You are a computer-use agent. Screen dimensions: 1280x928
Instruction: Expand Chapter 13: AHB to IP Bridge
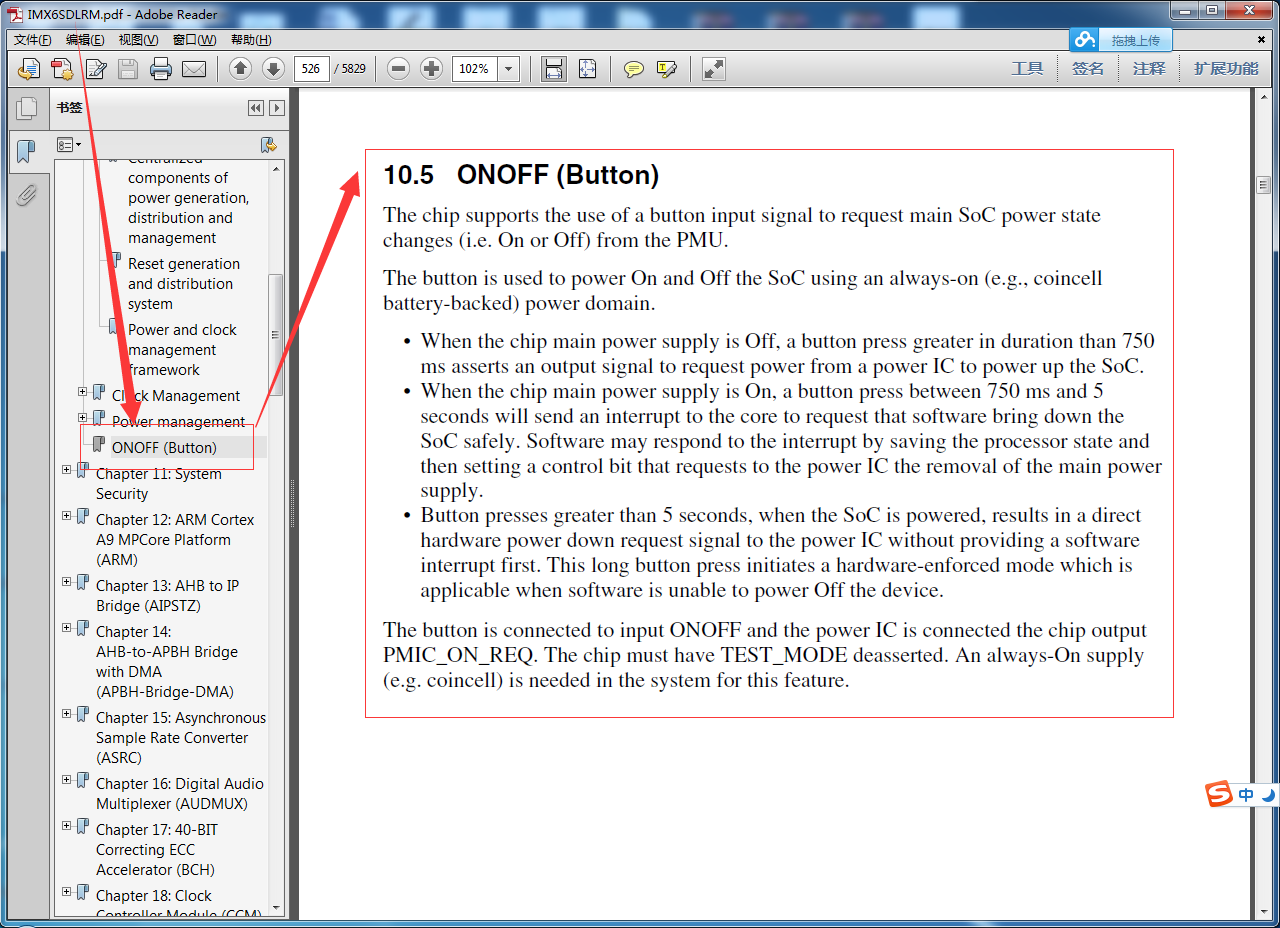click(67, 582)
